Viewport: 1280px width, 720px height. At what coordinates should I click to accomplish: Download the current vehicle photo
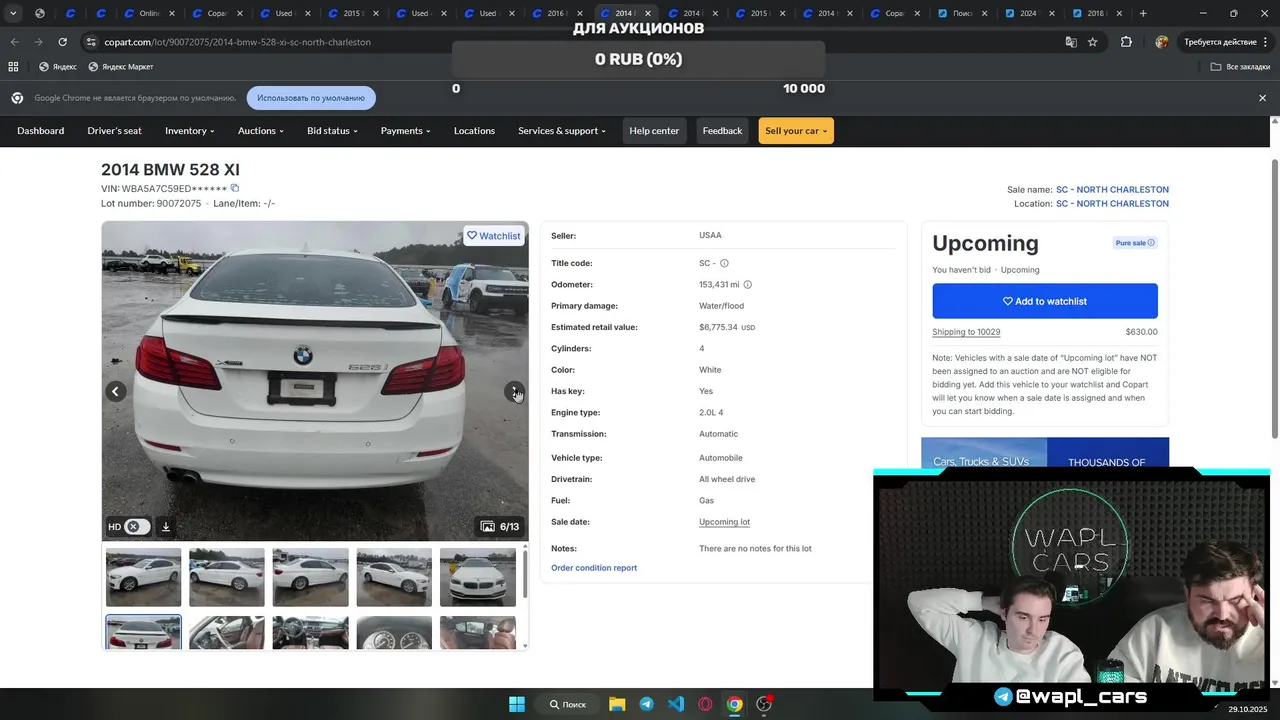pyautogui.click(x=166, y=527)
